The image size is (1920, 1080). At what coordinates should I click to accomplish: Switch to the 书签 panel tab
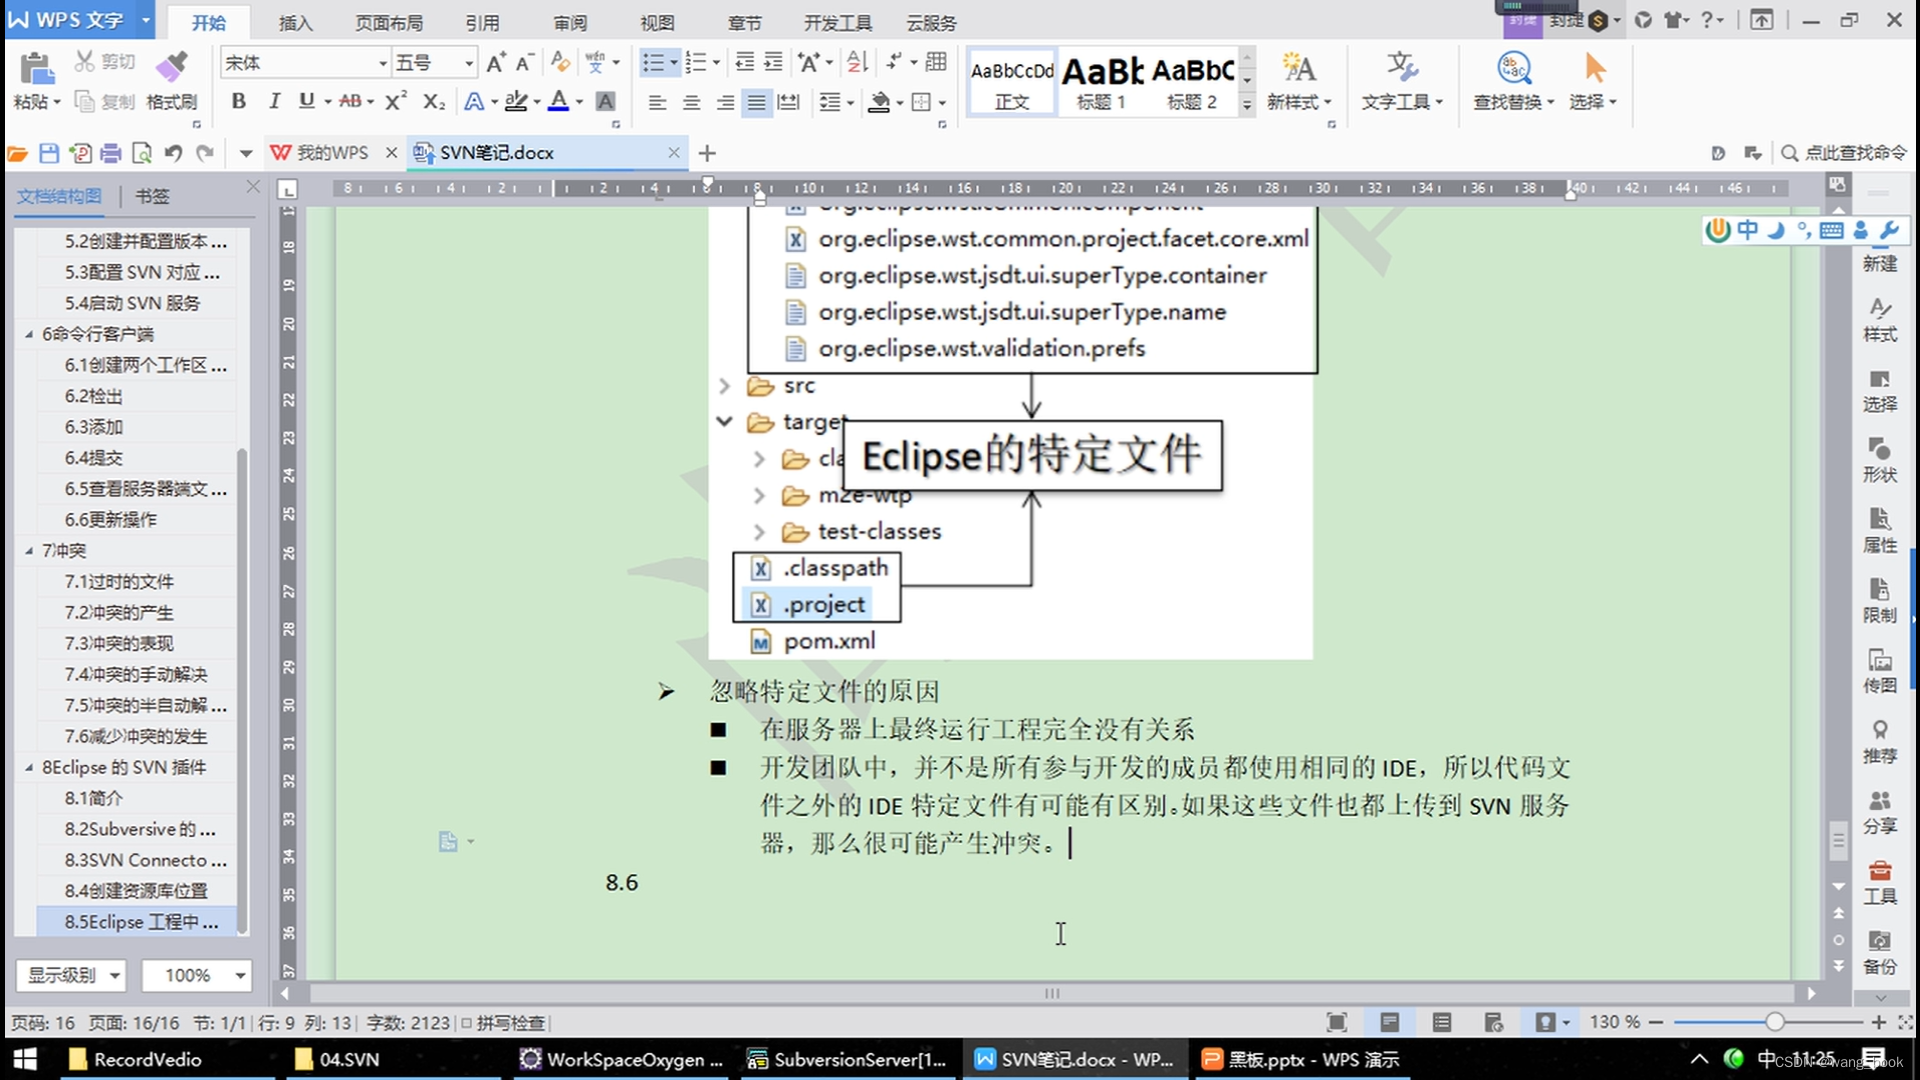click(152, 196)
